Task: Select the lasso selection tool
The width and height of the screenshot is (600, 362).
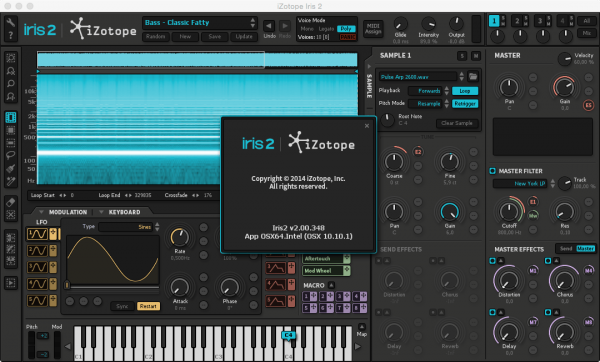Action: click(x=11, y=155)
